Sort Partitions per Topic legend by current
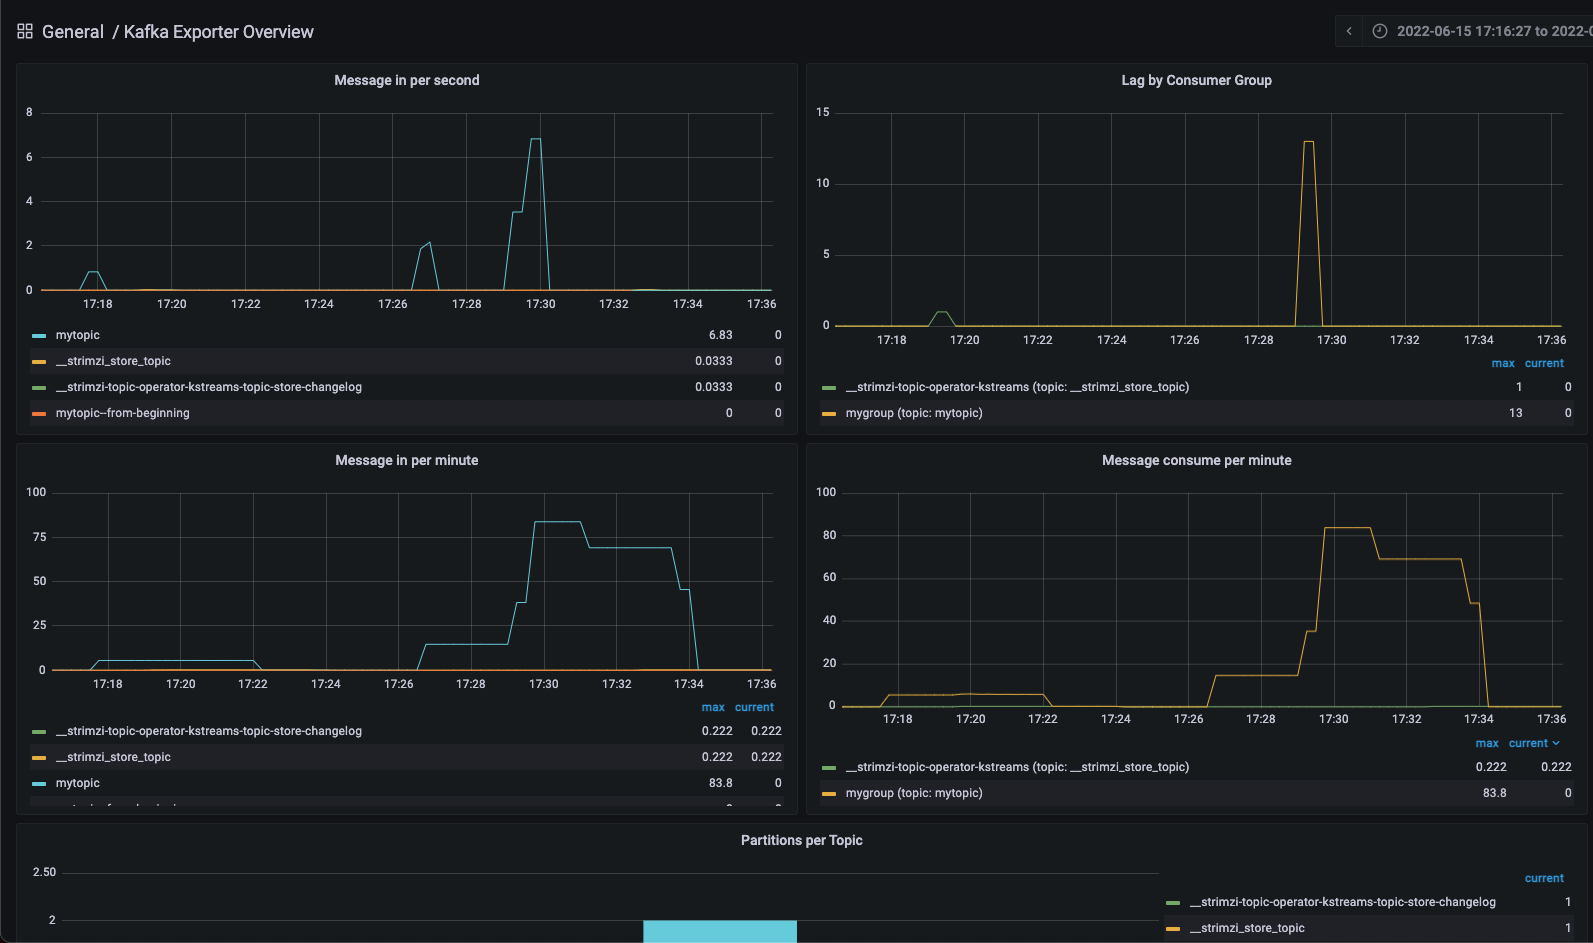The height and width of the screenshot is (943, 1593). (x=1544, y=878)
